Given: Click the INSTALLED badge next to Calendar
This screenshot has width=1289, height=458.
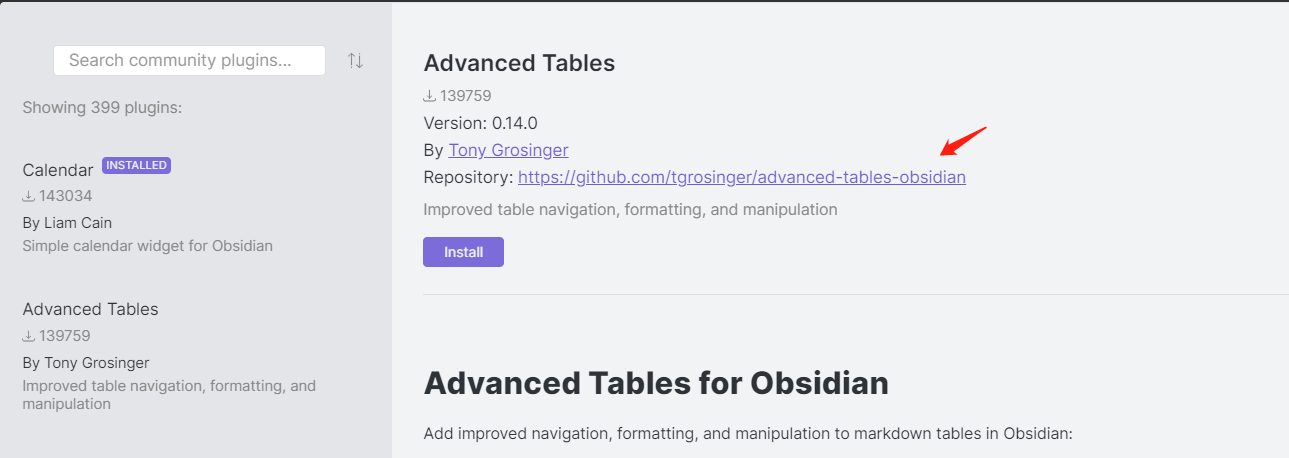Looking at the screenshot, I should (x=136, y=165).
